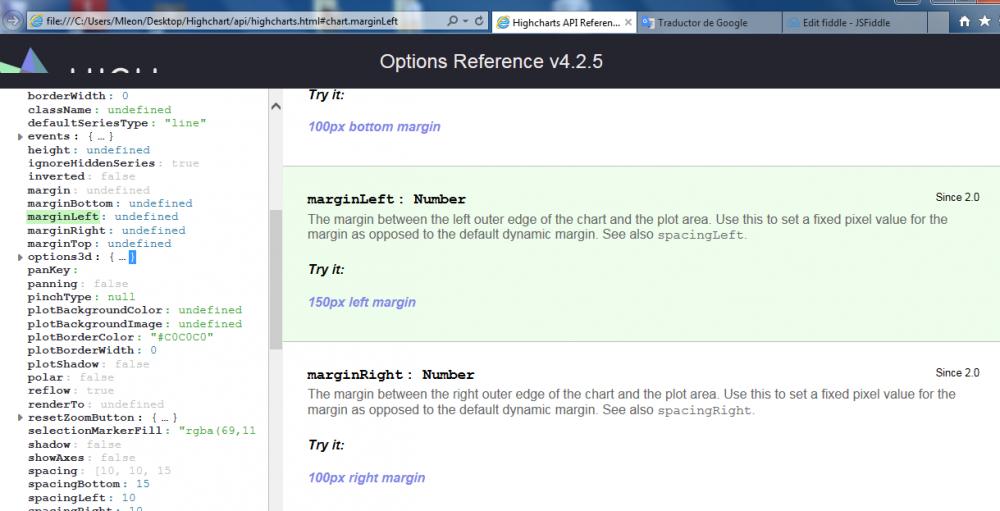Click the browser back arrow button
The height and width of the screenshot is (511, 1000).
click(12, 21)
